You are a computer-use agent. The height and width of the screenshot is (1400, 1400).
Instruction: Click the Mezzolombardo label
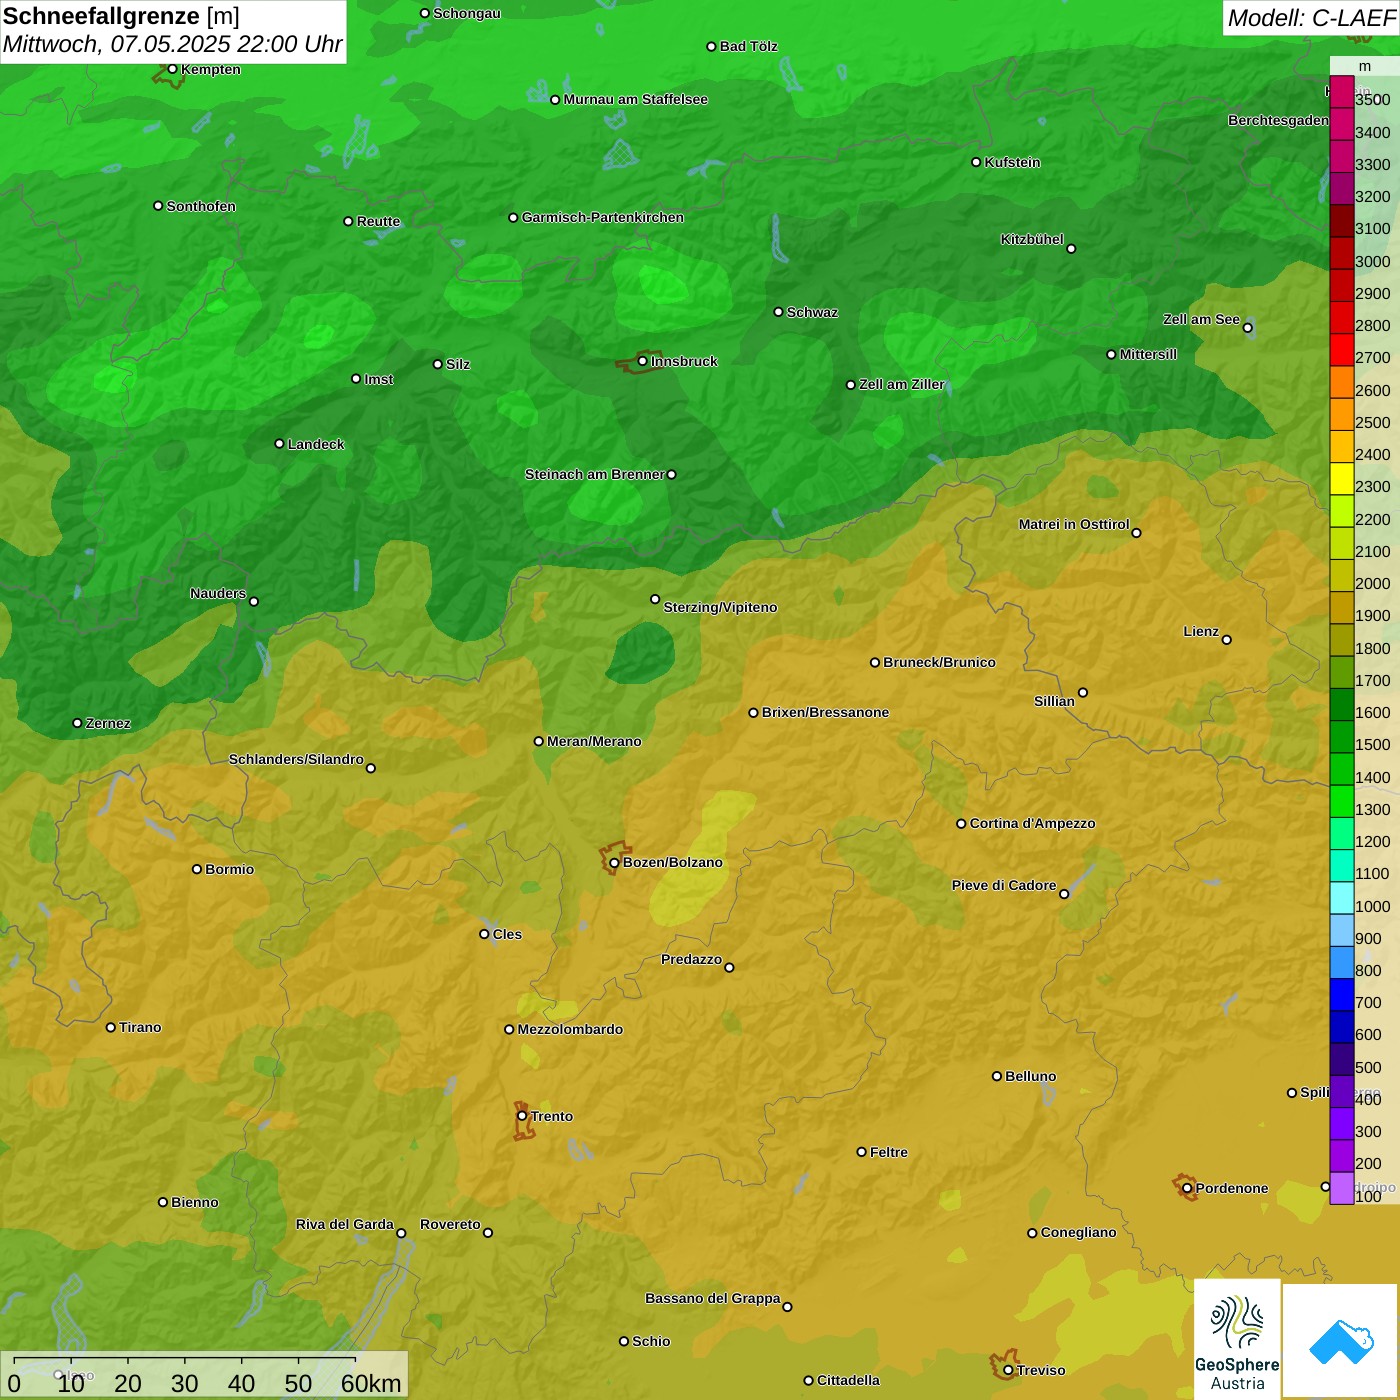click(570, 1029)
